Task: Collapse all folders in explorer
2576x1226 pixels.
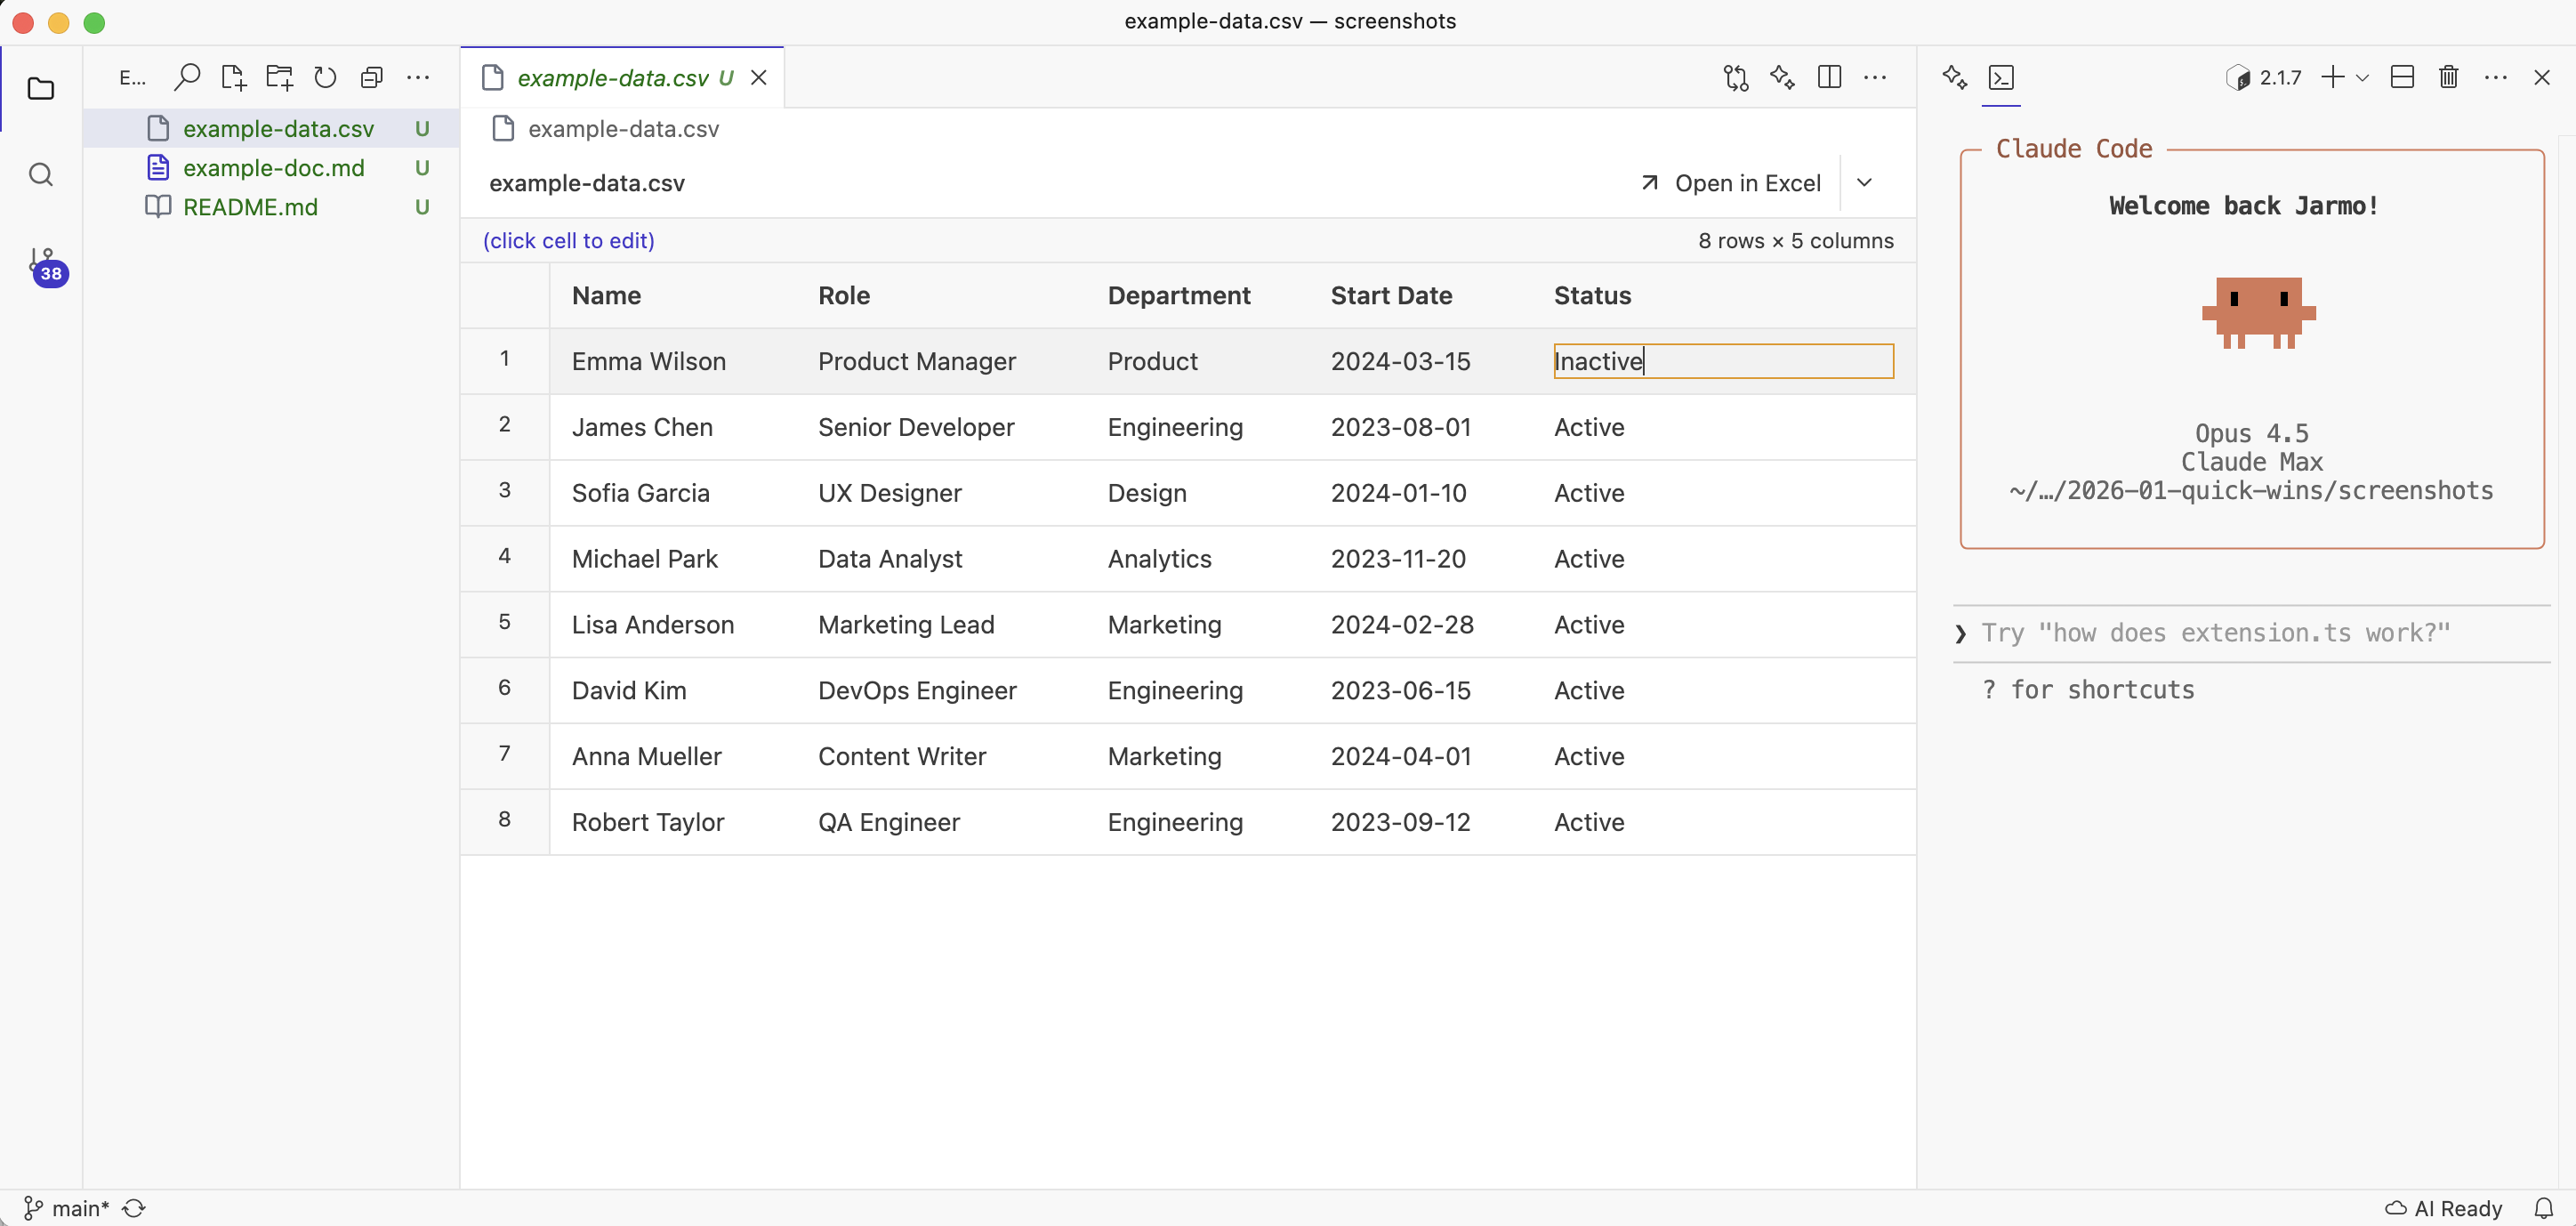Action: coord(371,77)
